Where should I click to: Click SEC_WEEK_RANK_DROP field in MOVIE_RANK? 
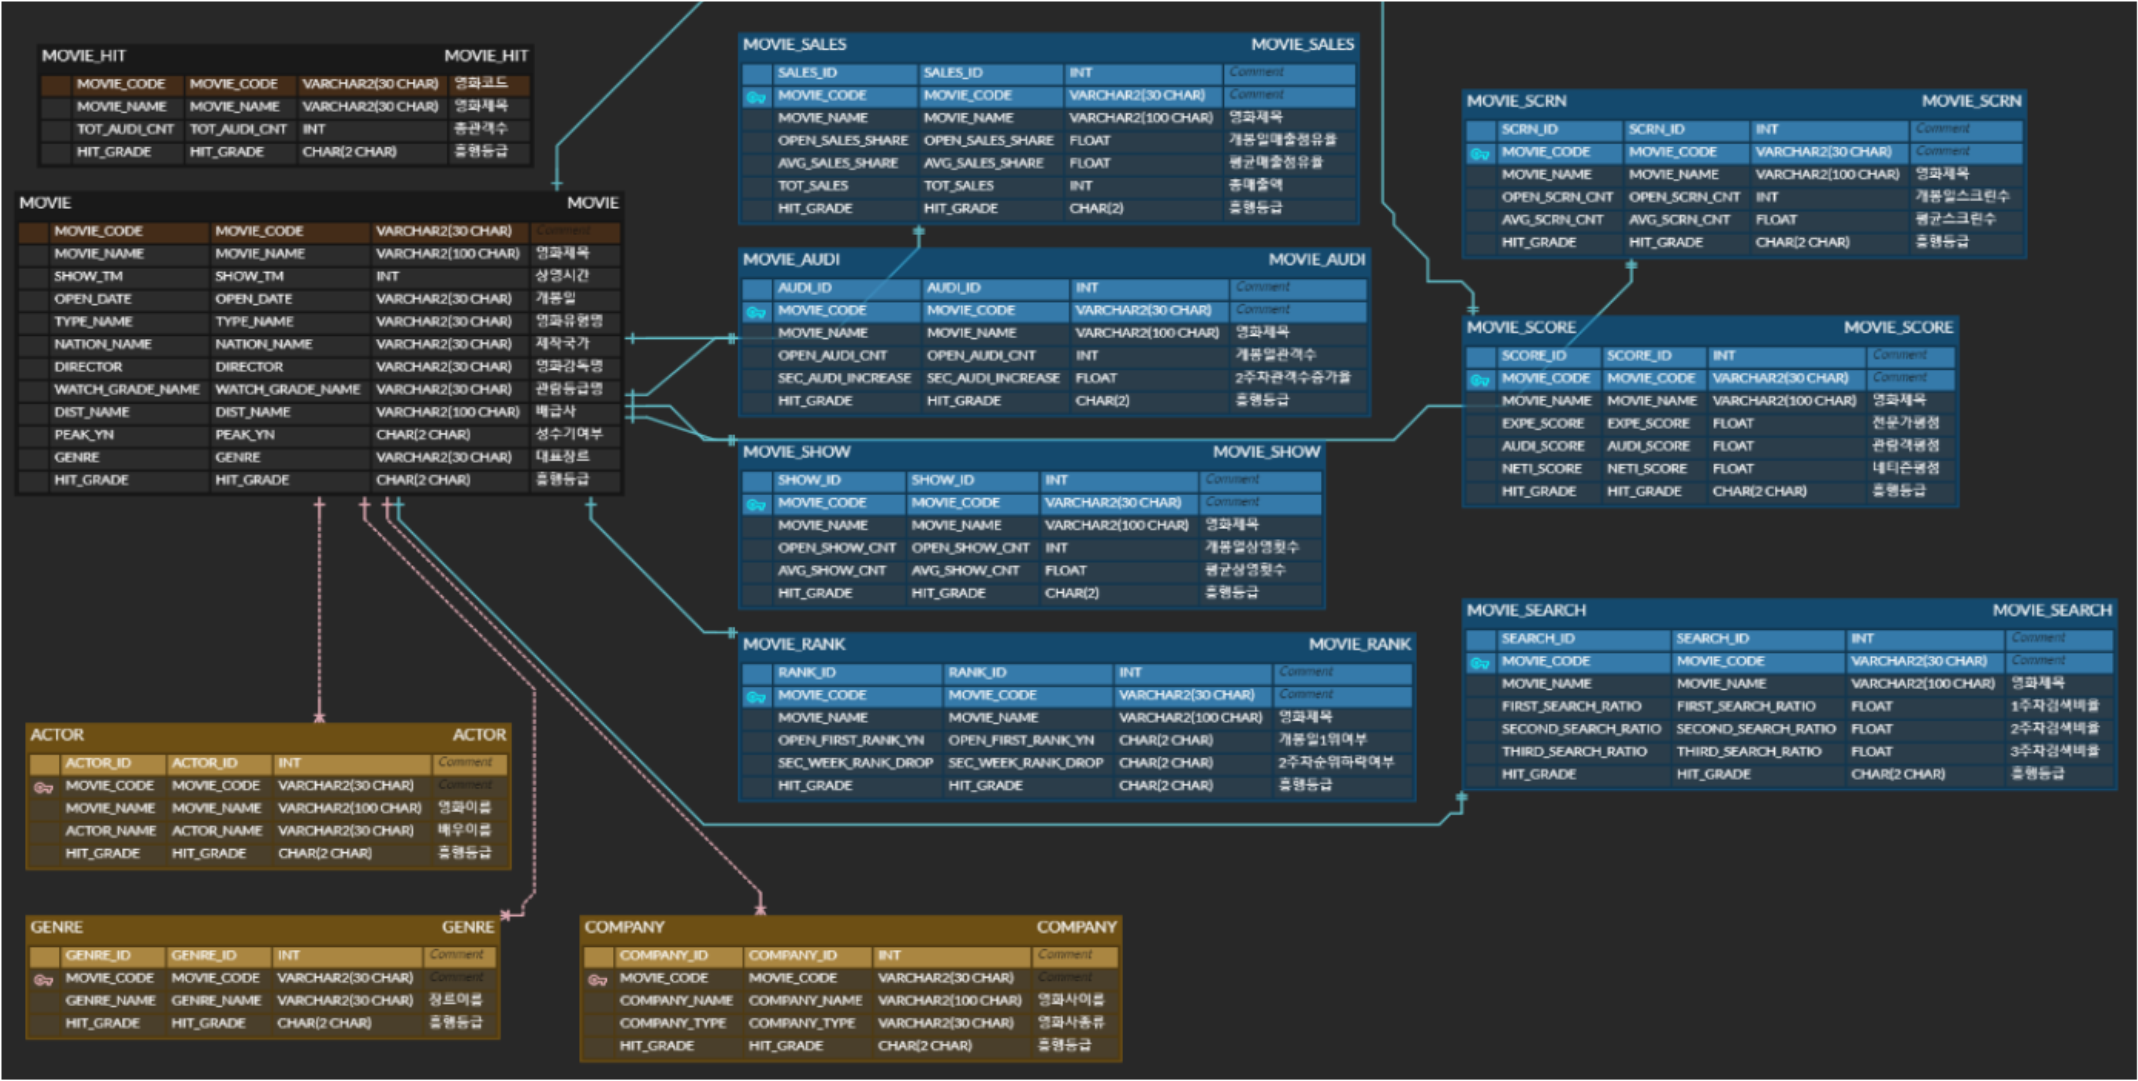(854, 763)
